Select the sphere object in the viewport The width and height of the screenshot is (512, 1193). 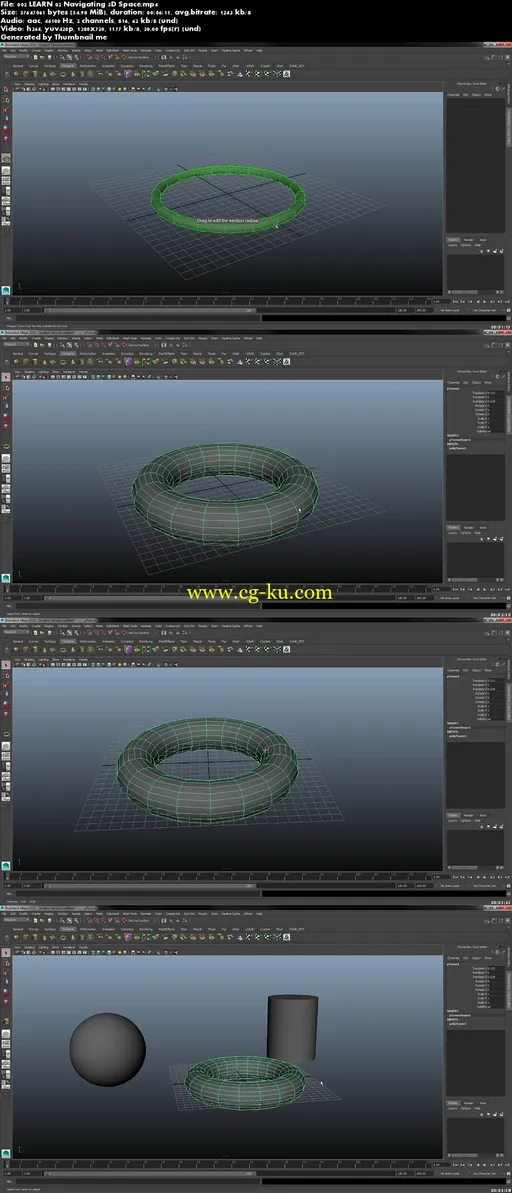[107, 1048]
